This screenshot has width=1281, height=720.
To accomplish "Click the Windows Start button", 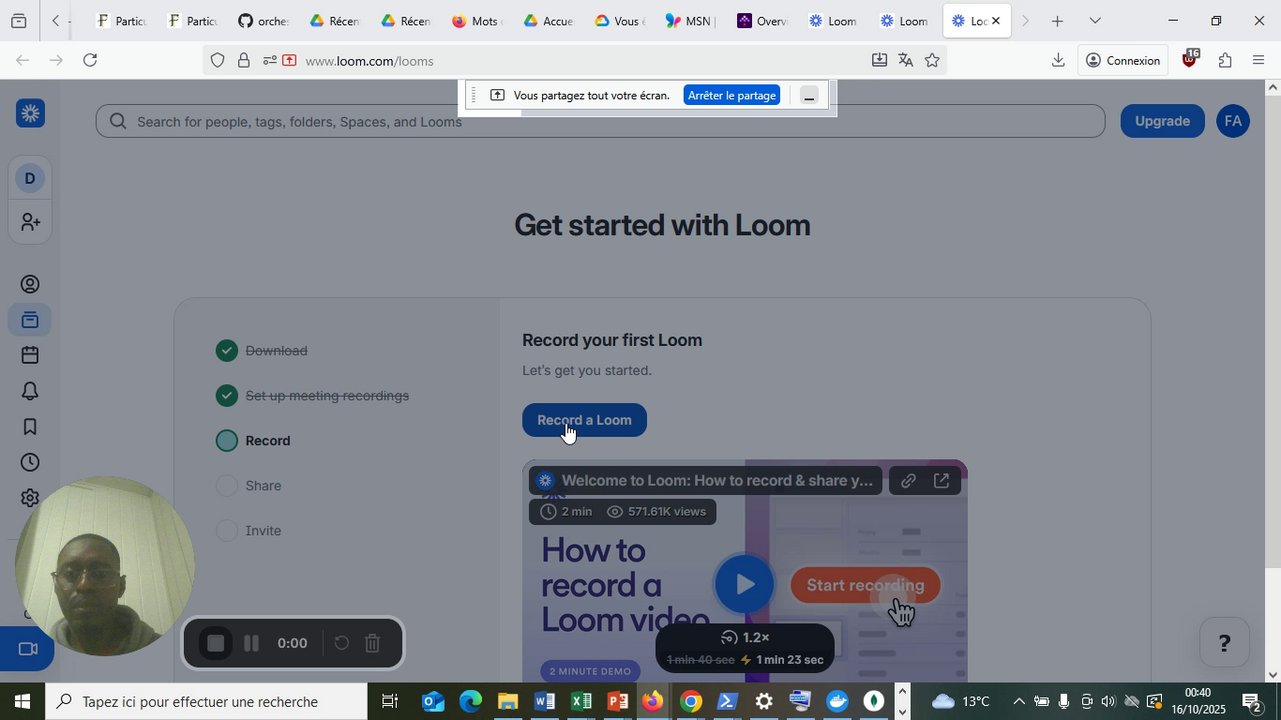I will coord(22,702).
